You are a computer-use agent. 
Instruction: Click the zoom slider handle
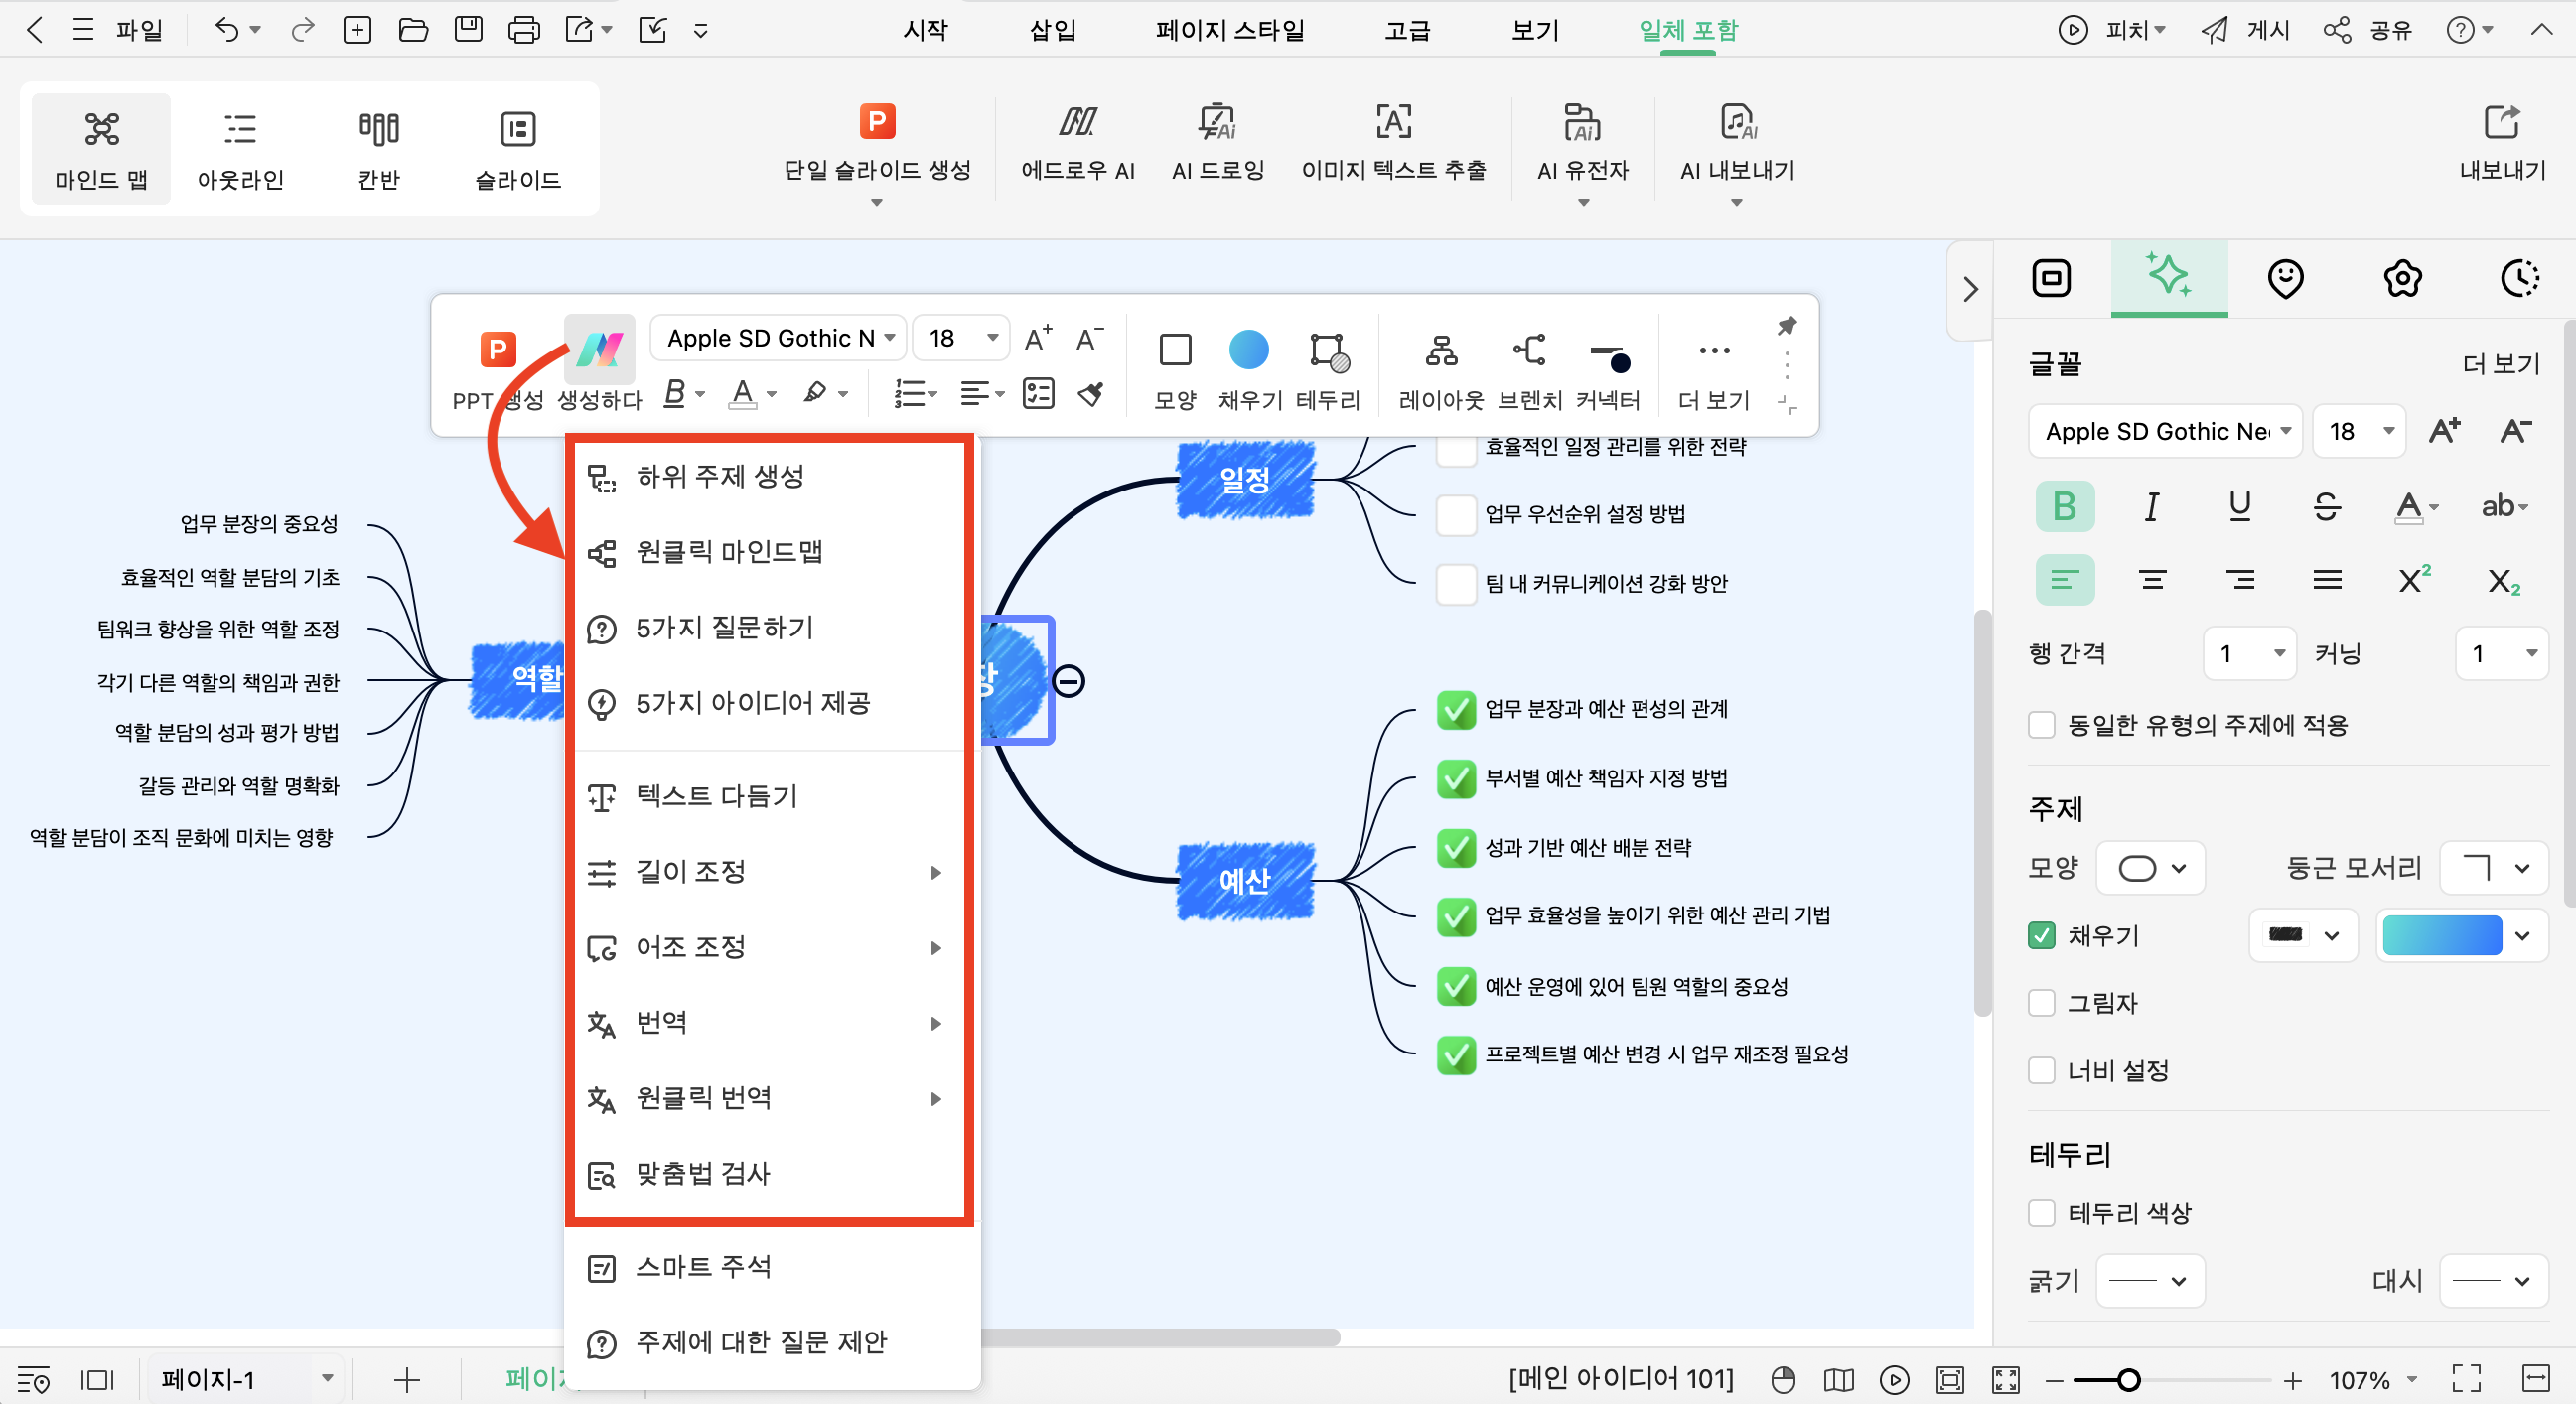(x=2128, y=1381)
